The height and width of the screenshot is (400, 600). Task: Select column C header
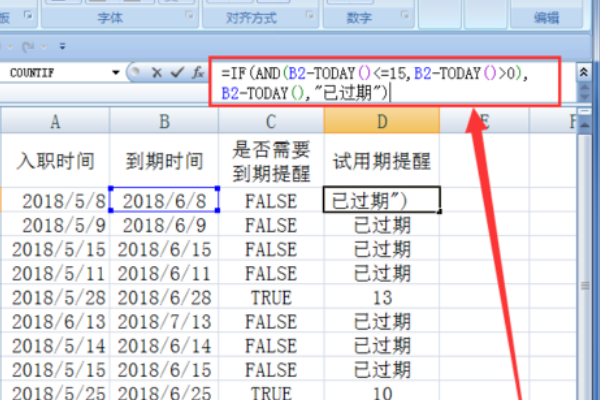(271, 121)
